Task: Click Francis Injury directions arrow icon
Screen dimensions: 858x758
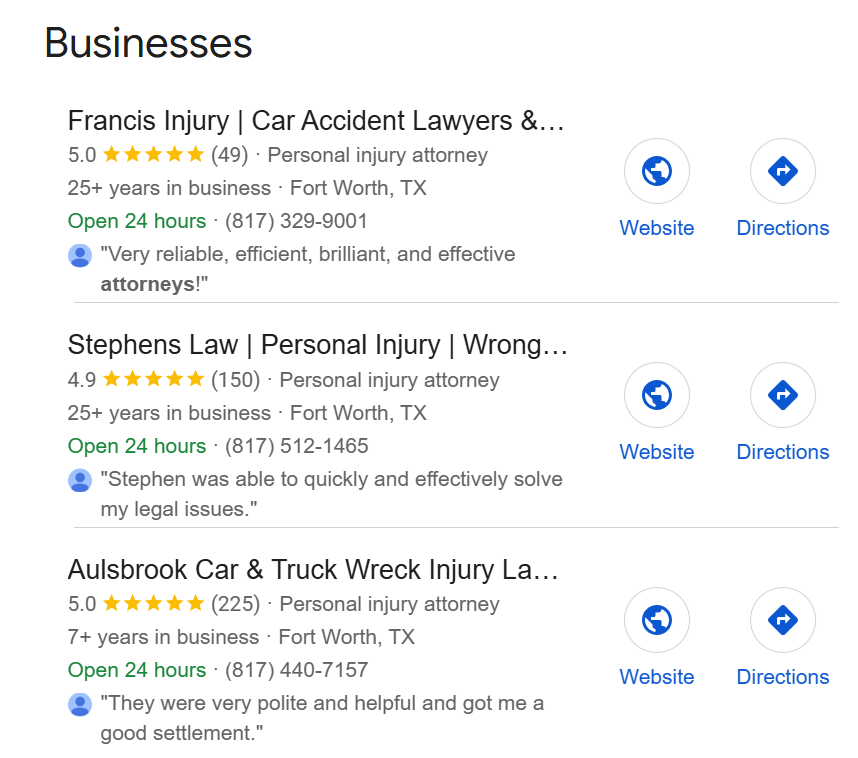Action: pos(782,171)
